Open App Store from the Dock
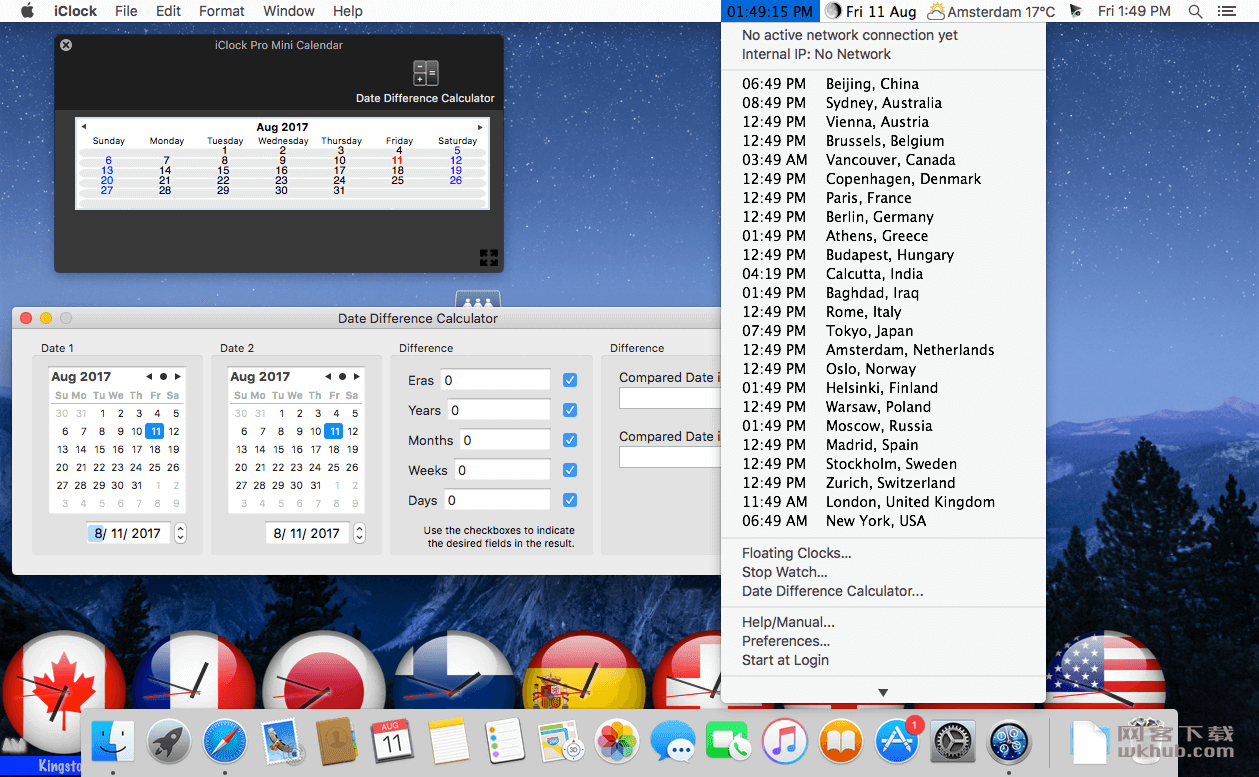This screenshot has height=777, width=1259. coord(897,742)
